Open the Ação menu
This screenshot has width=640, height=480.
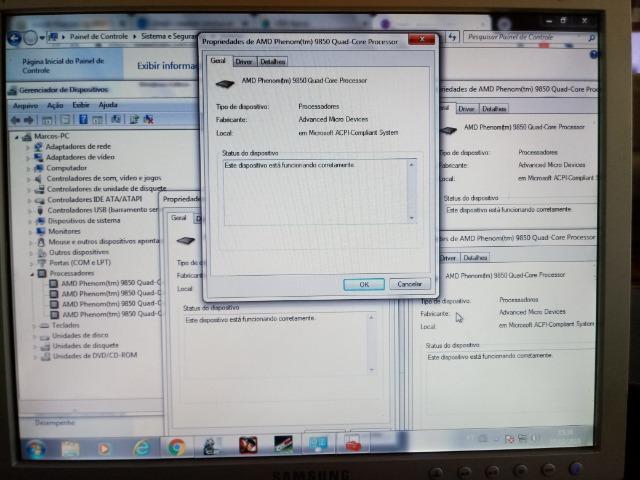click(55, 105)
